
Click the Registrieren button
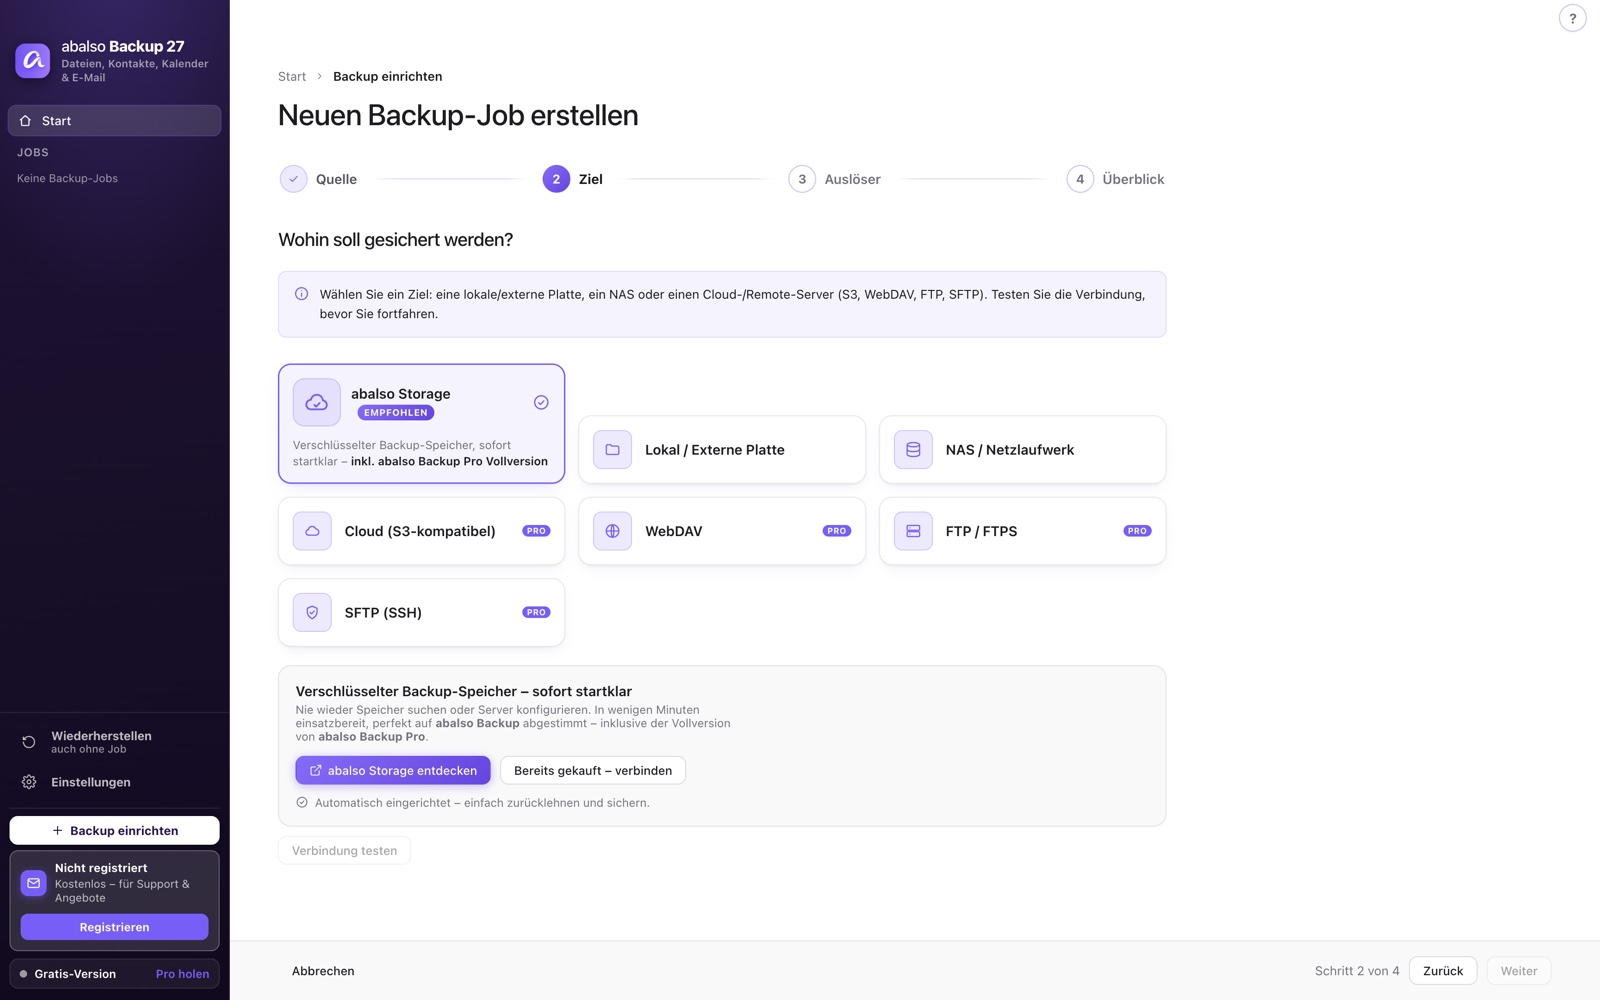[115, 927]
